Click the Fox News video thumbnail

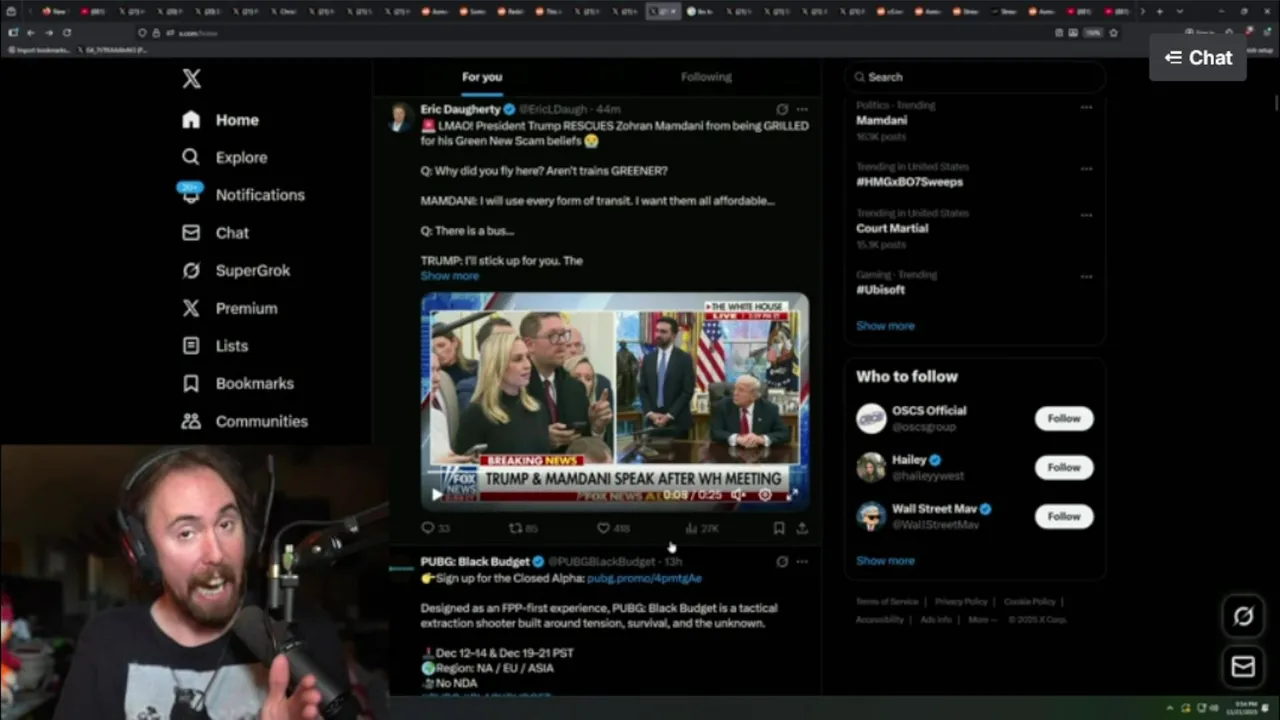pos(614,400)
